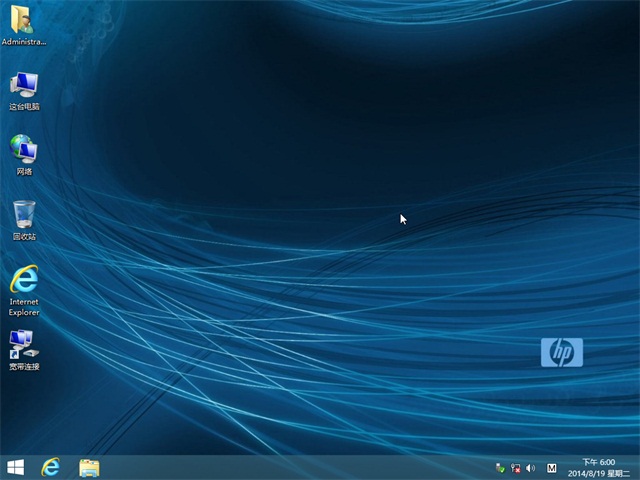The image size is (640, 480).
Task: Click the HP logo on the wallpaper
Action: (x=561, y=352)
